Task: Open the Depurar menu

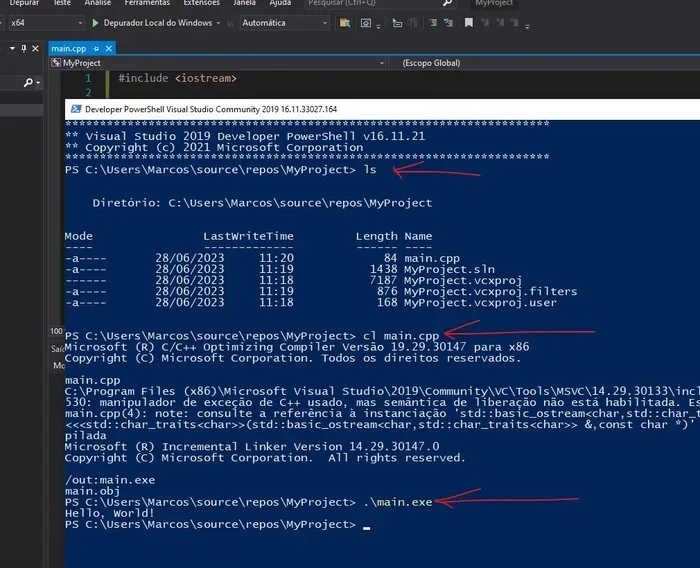Action: [24, 3]
